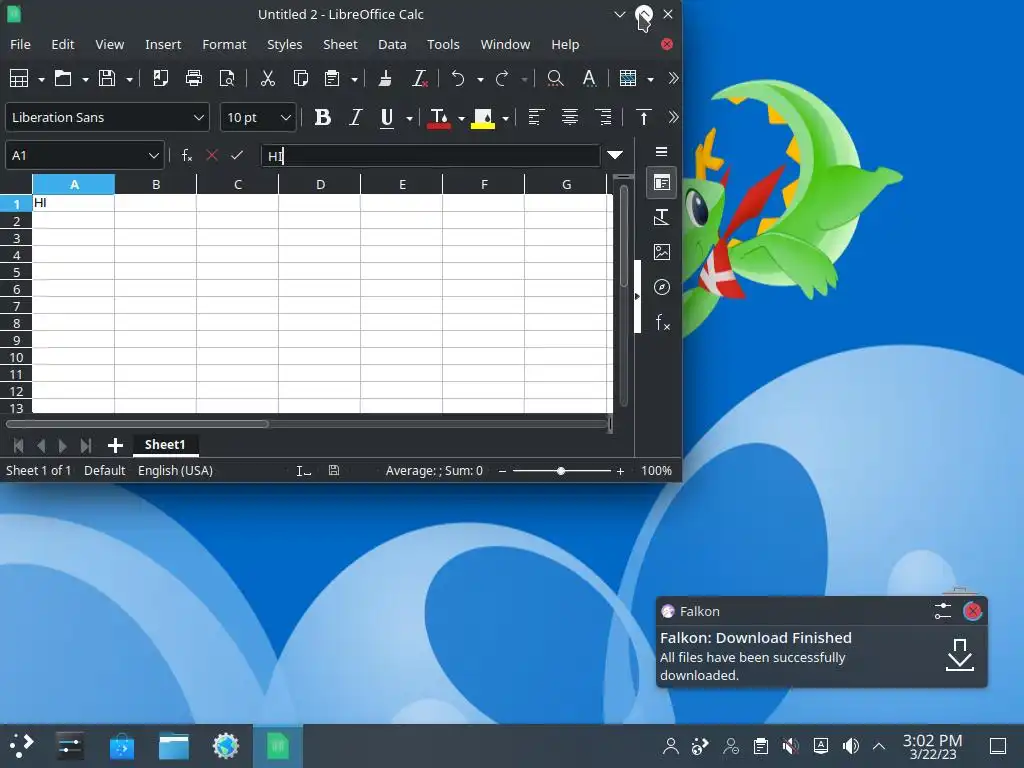This screenshot has height=768, width=1024.
Task: Click the Undo arrow icon
Action: (458, 78)
